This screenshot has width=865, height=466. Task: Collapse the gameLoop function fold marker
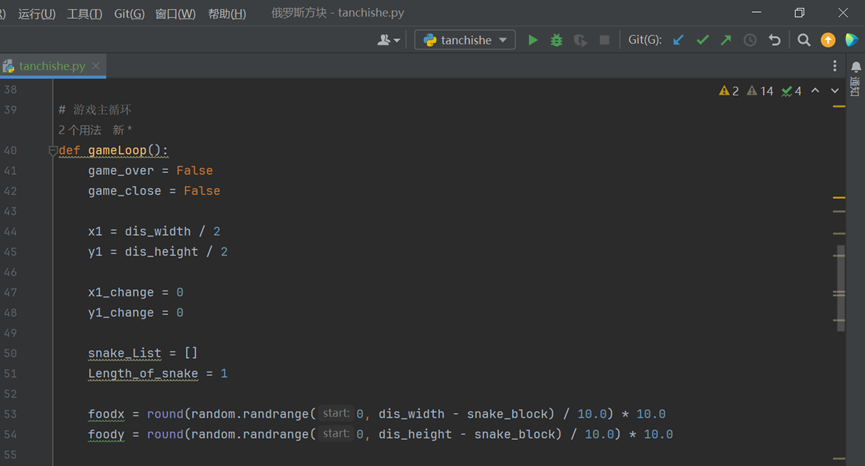[52, 150]
